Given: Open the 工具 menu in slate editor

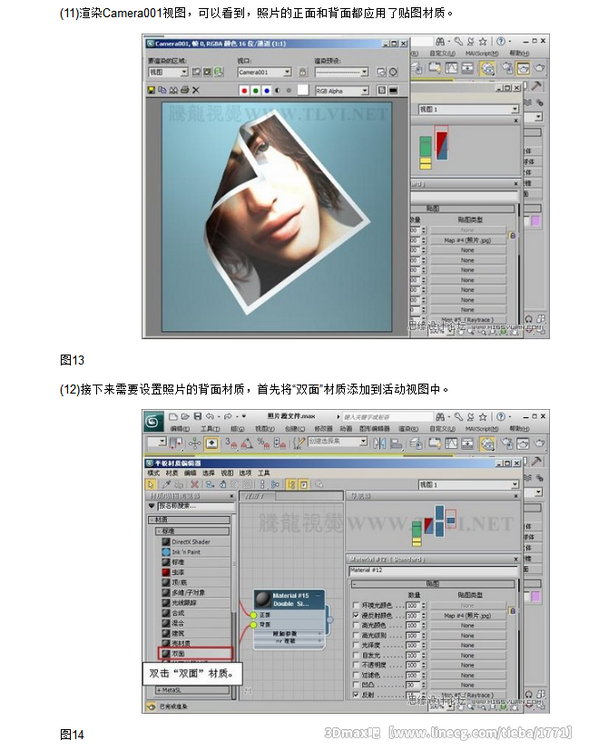Looking at the screenshot, I should tap(264, 473).
